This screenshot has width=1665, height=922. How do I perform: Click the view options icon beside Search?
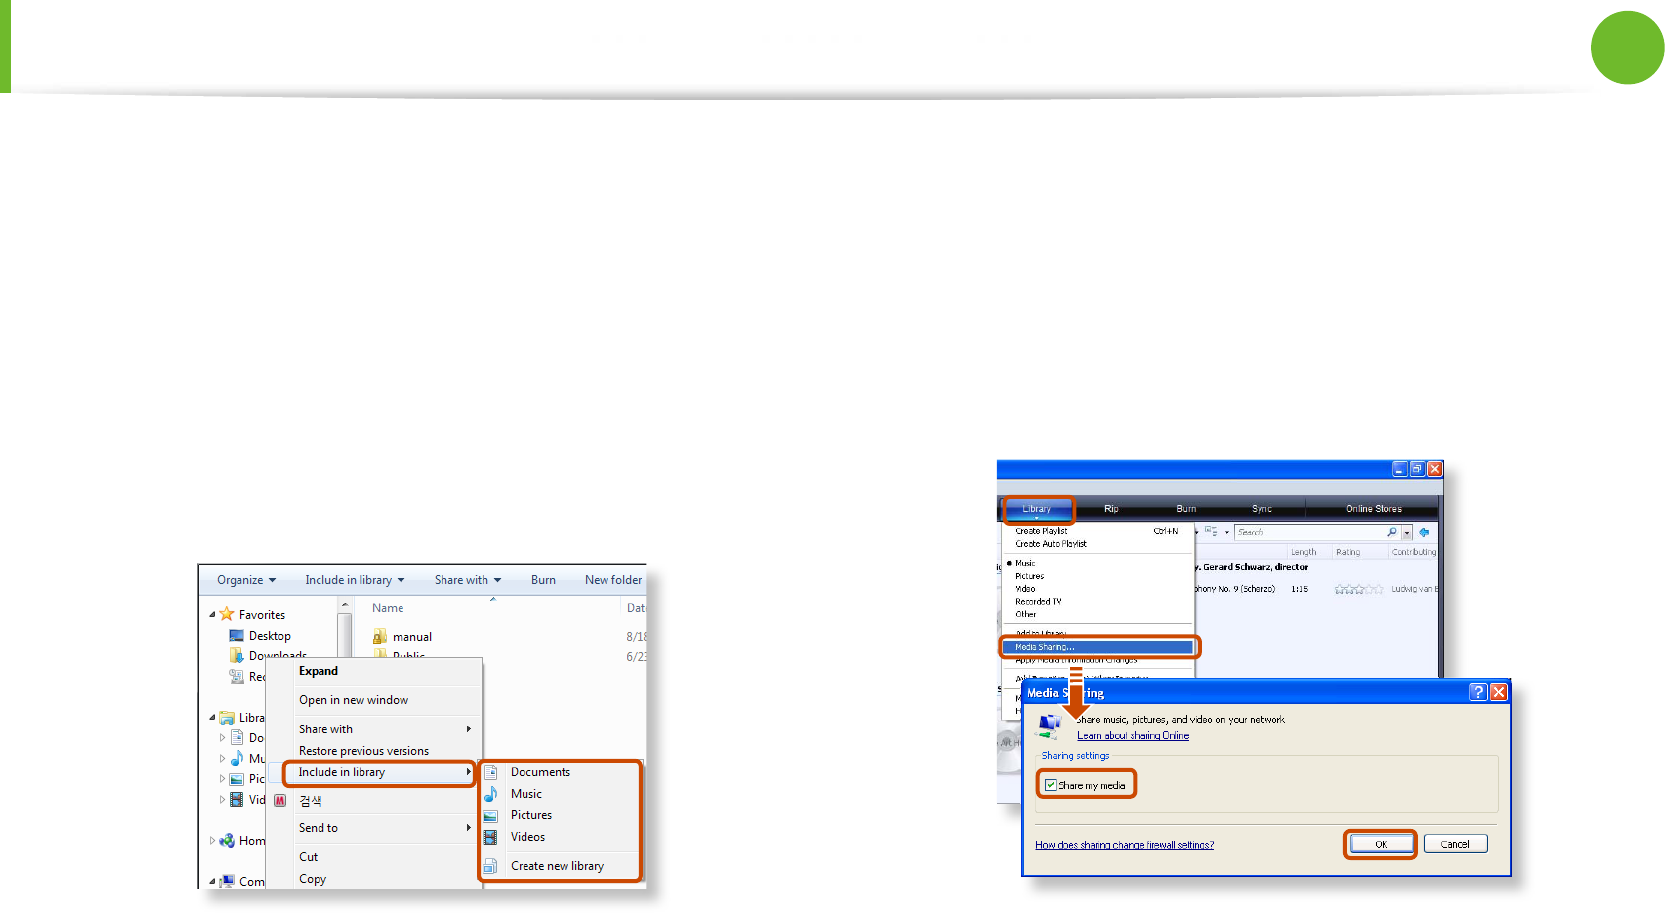coord(1211,532)
